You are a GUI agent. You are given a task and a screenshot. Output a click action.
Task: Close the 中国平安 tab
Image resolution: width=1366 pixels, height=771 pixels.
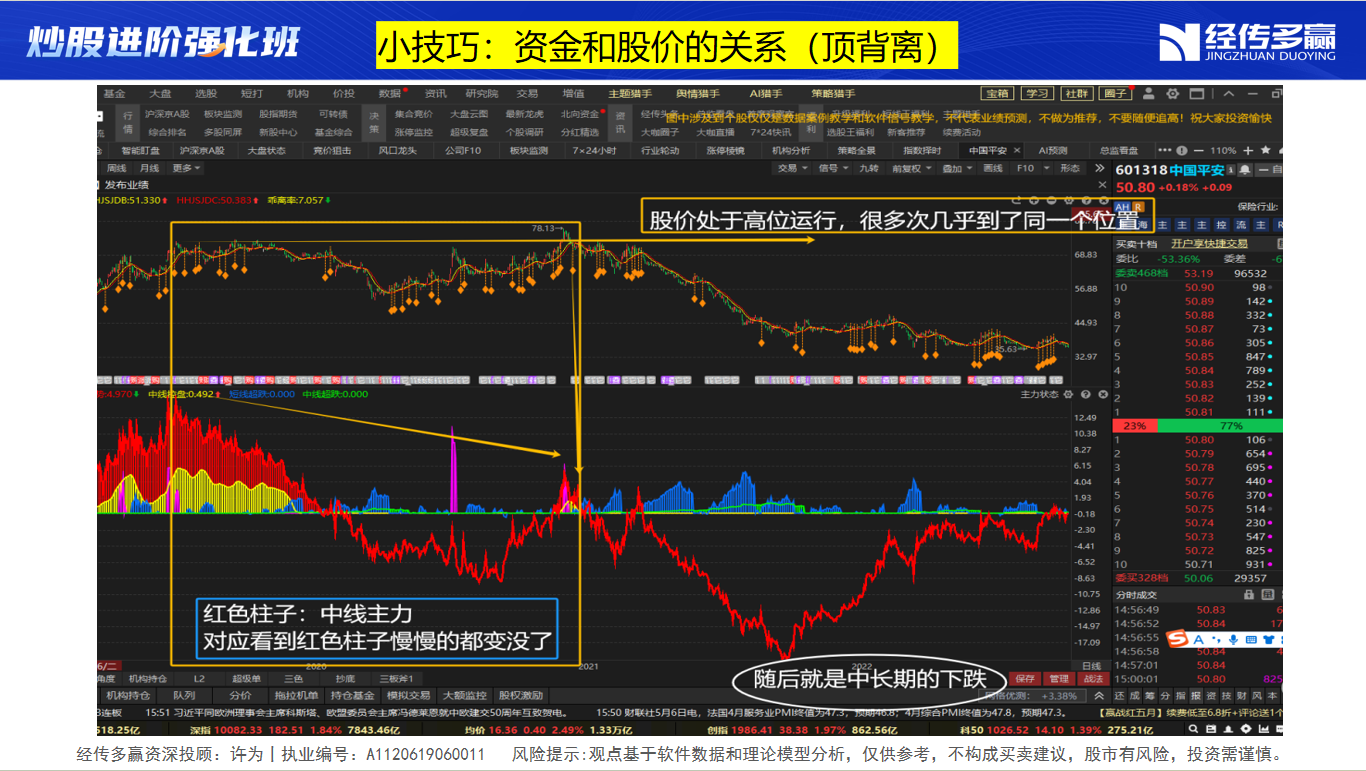(x=1017, y=150)
